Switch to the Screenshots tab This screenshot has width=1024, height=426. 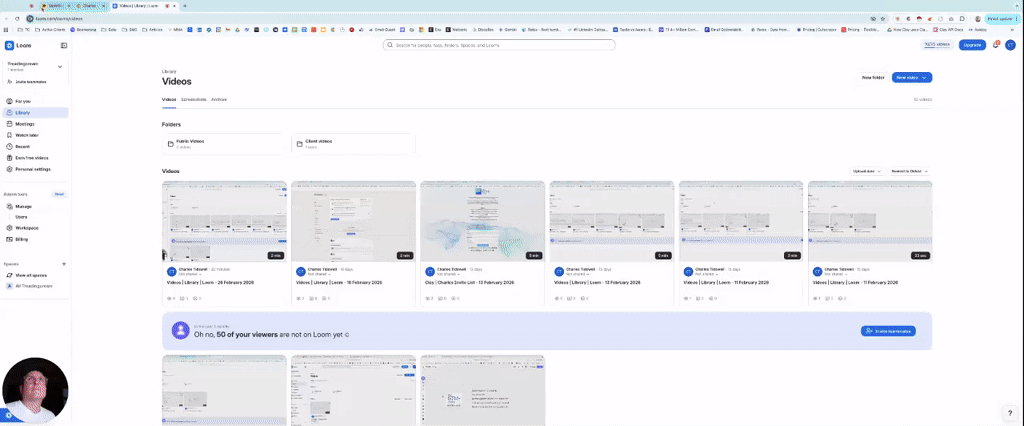(x=193, y=99)
